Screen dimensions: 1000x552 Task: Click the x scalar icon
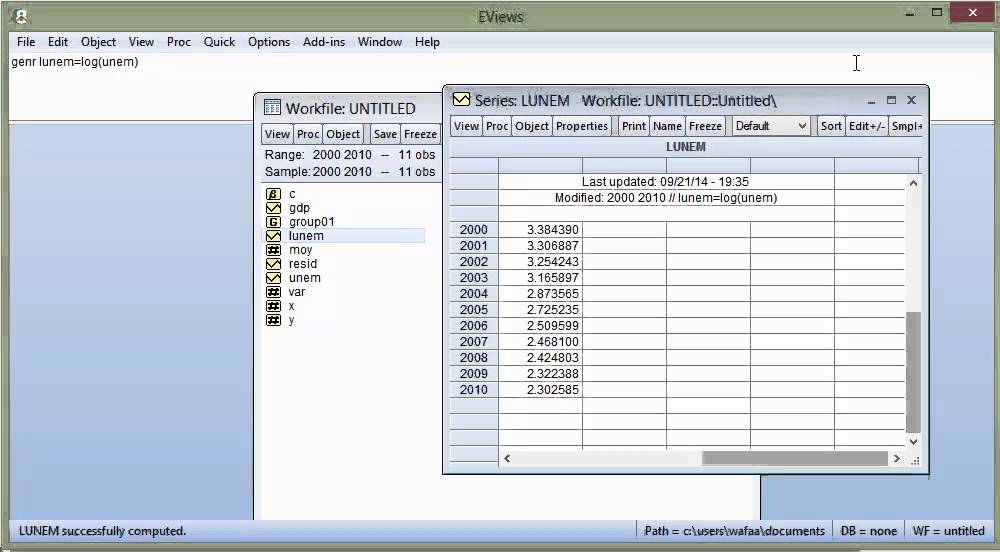click(x=273, y=306)
